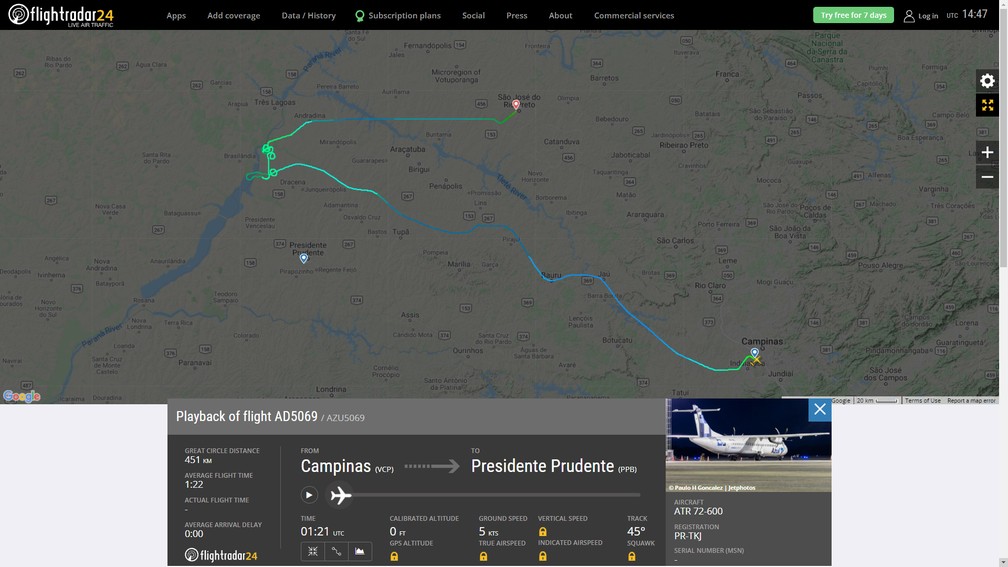Open the Press menu
1008x567 pixels.
[x=516, y=15]
